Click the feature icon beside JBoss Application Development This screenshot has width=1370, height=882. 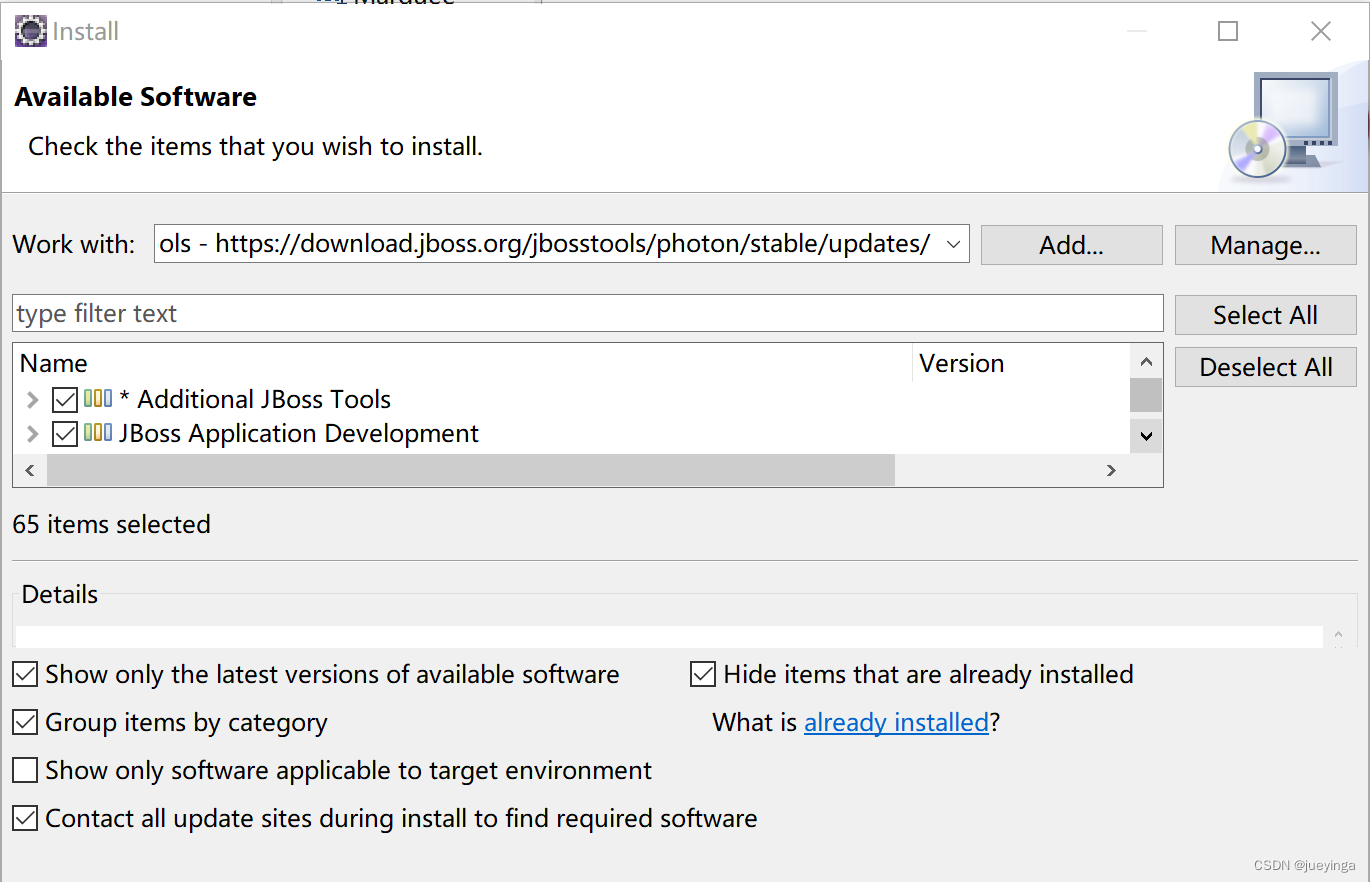click(99, 433)
